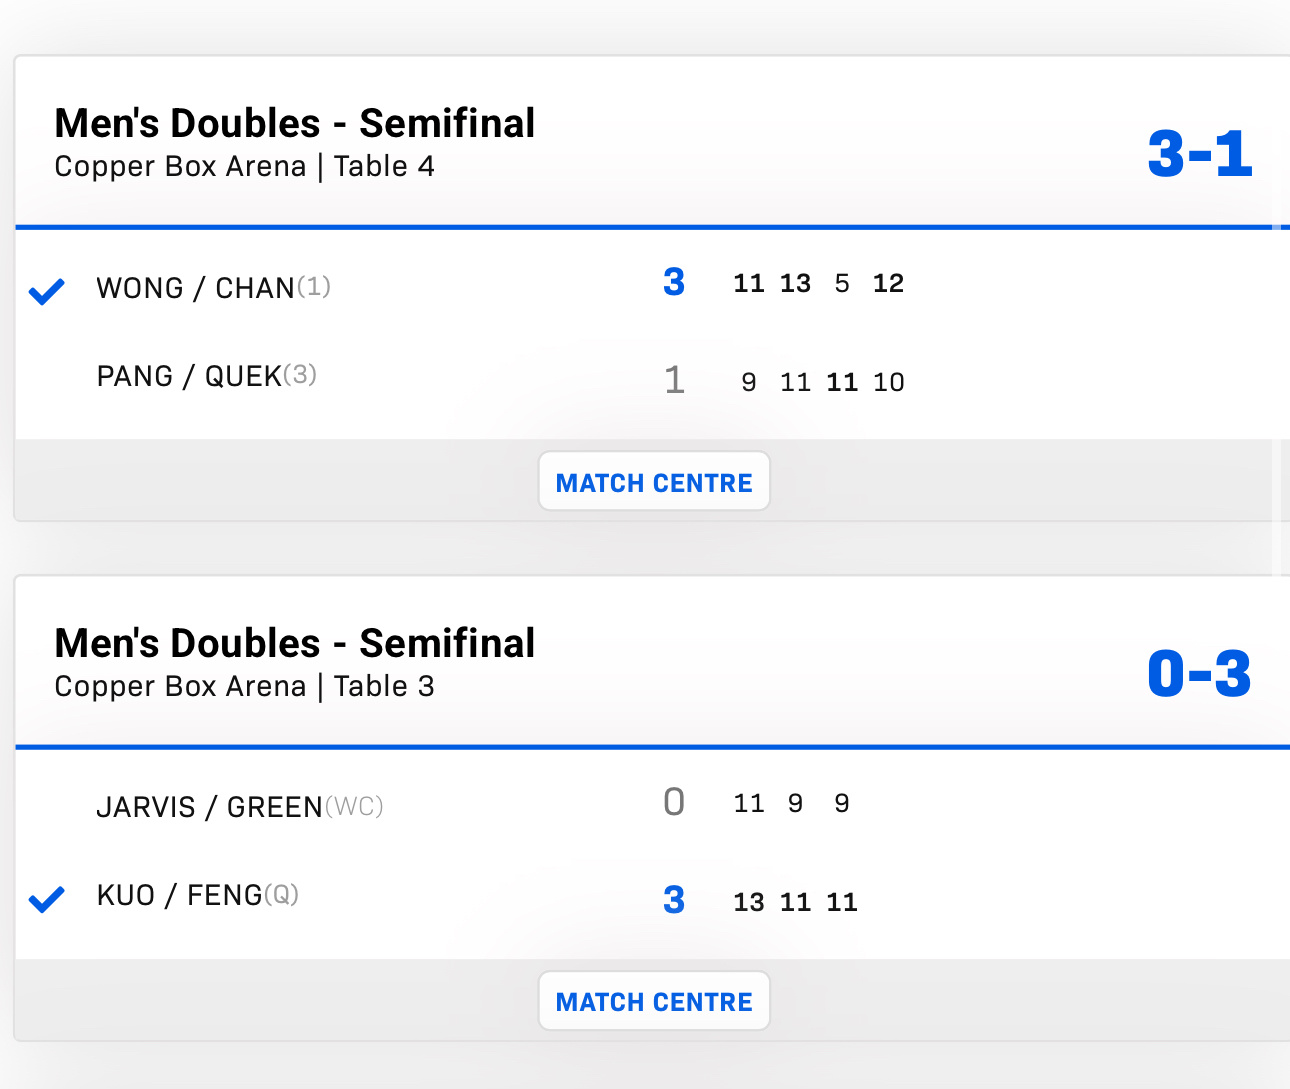Click the seed (3) badge next to PANG / QUEK
The height and width of the screenshot is (1089, 1290).
[300, 375]
